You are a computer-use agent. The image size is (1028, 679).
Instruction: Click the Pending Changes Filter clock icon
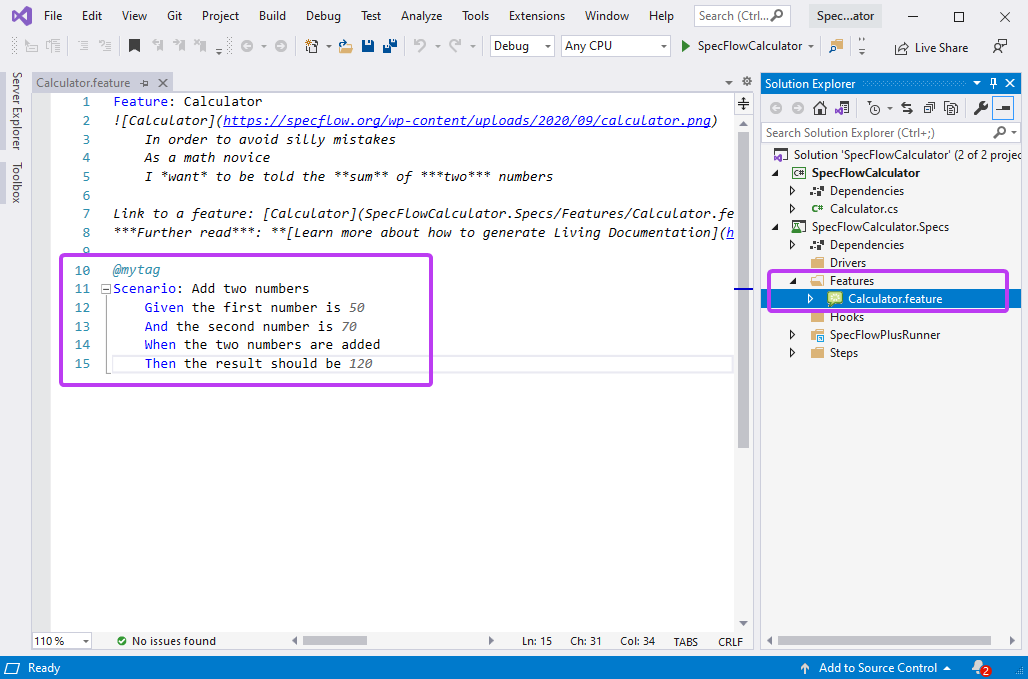tap(873, 108)
